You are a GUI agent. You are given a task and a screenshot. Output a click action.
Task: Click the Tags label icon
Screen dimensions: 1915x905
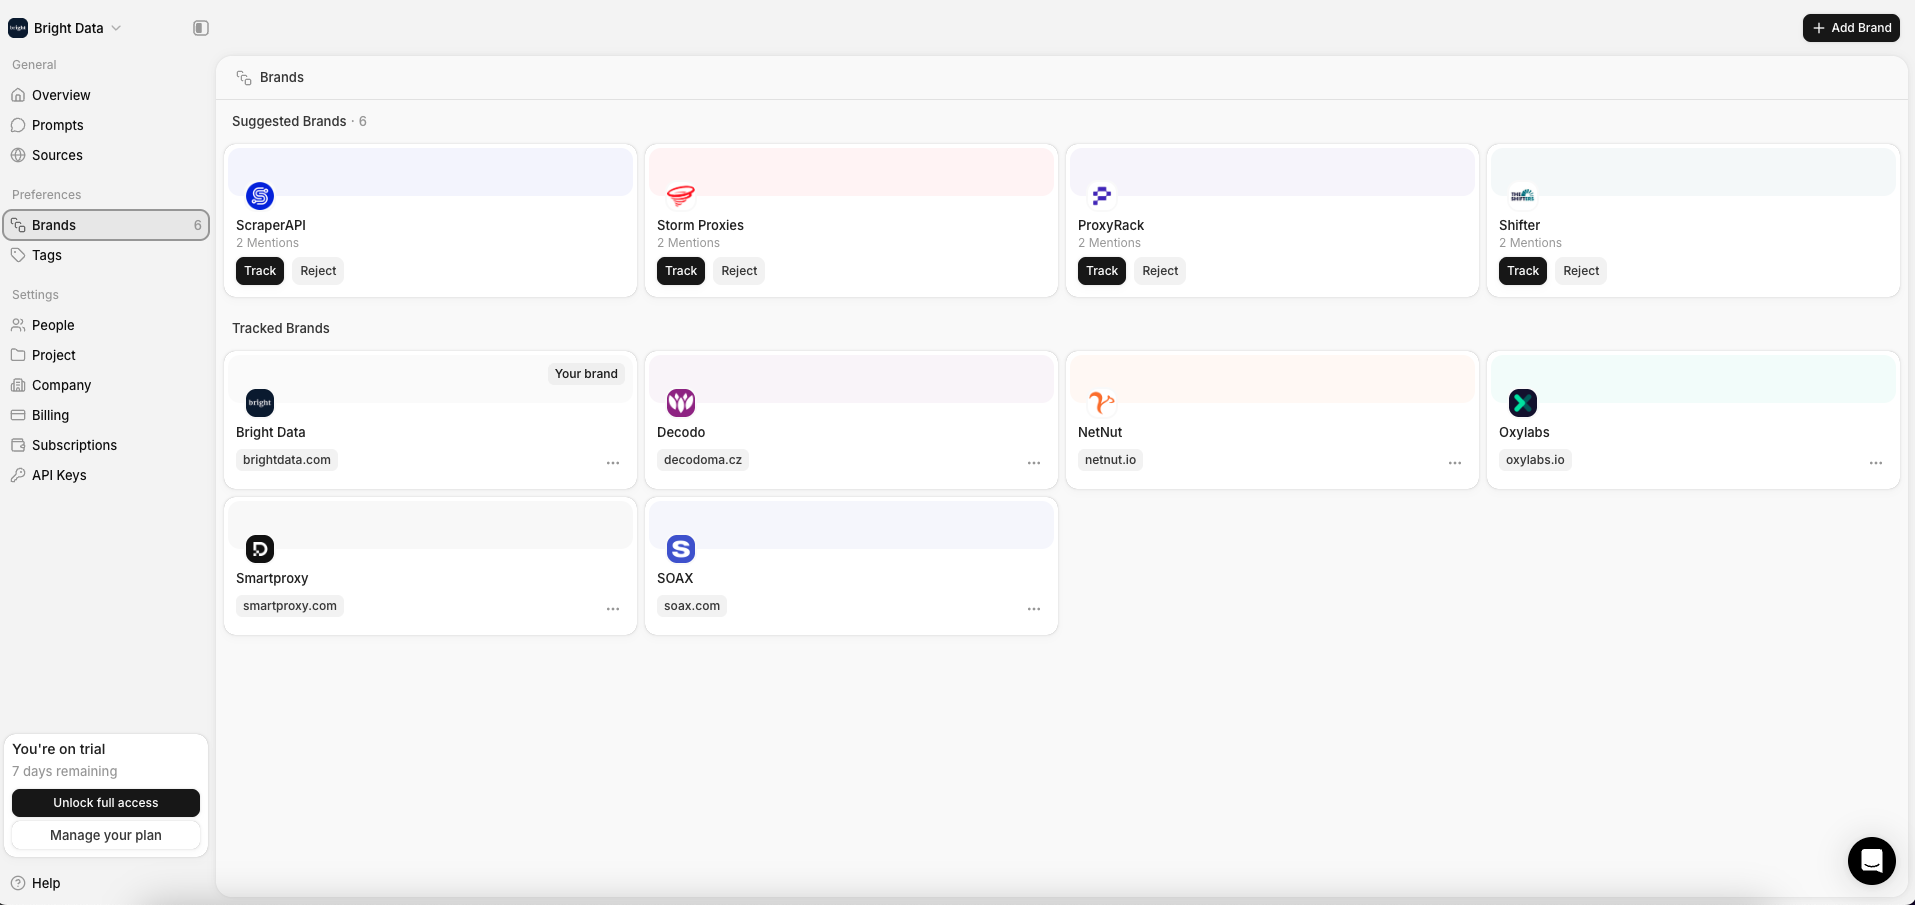tap(18, 255)
